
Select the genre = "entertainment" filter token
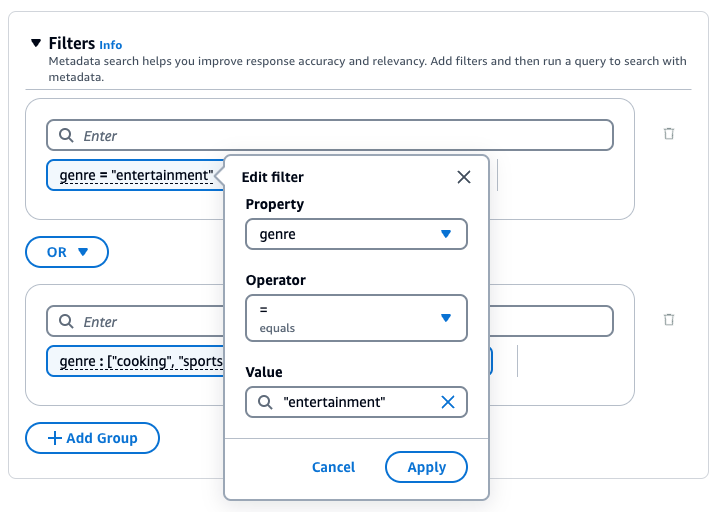tap(135, 176)
